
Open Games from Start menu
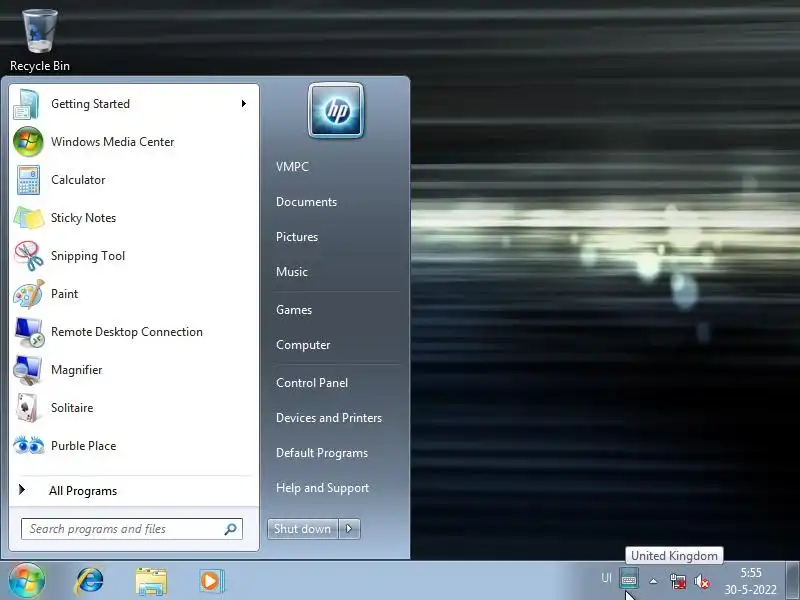[294, 310]
